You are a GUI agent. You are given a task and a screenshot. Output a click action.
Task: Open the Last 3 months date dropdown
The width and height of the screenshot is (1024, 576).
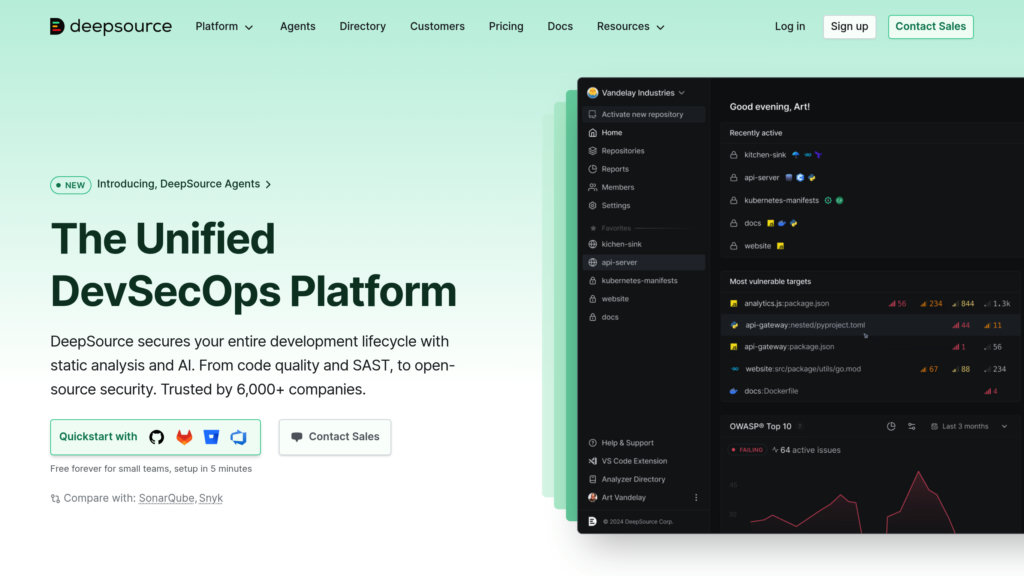968,426
